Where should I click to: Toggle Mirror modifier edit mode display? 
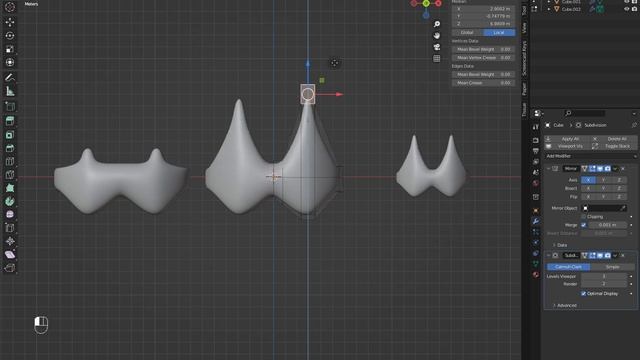pos(592,169)
